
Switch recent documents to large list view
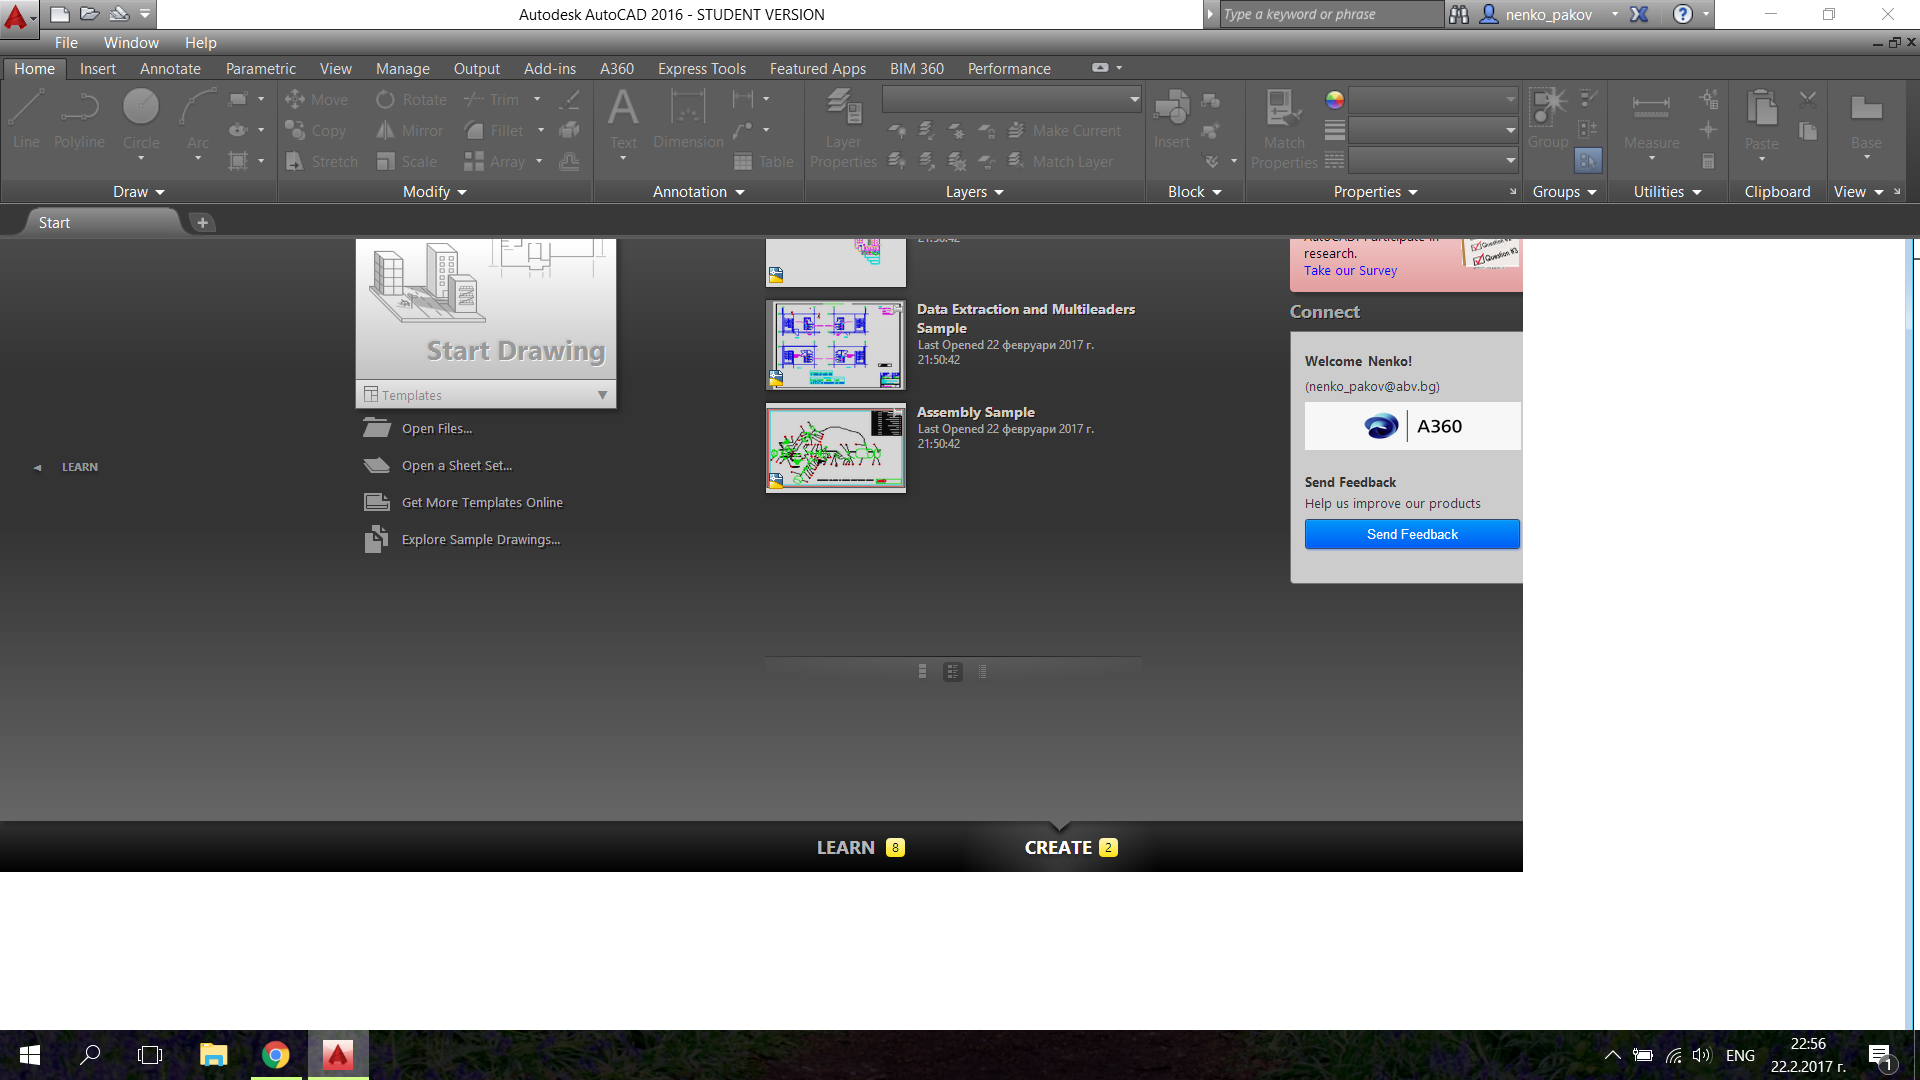[922, 672]
